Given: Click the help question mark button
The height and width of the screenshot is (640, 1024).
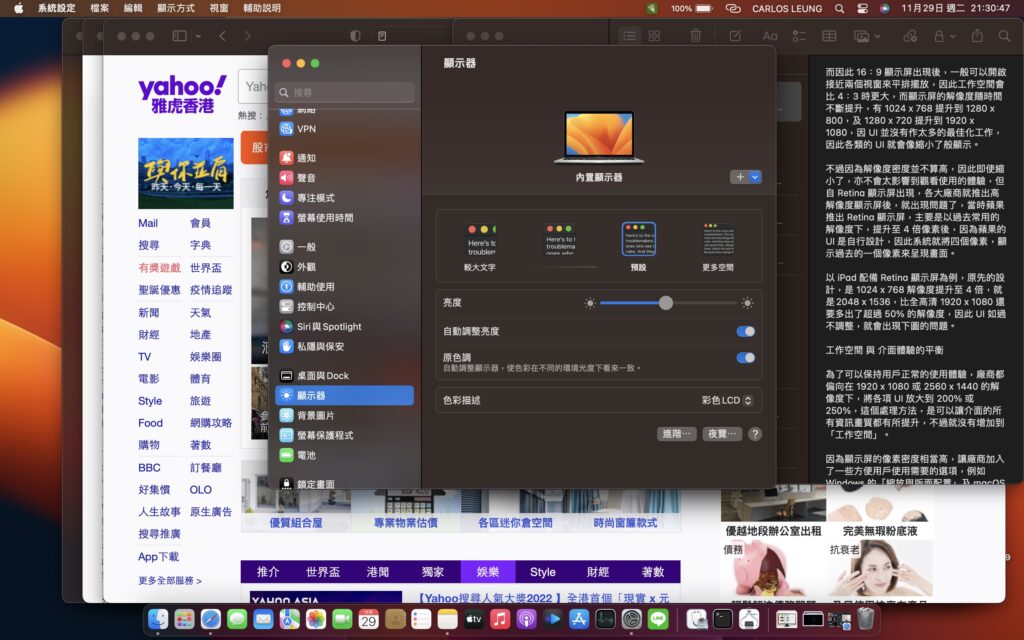Looking at the screenshot, I should pos(755,434).
